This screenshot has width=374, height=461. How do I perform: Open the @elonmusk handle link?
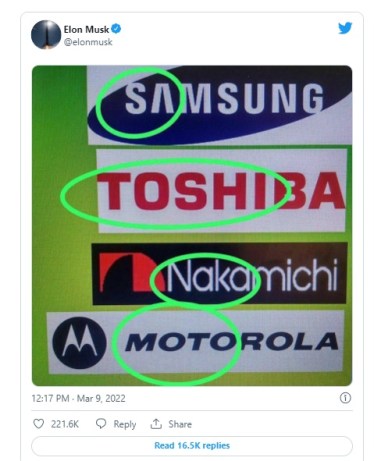pyautogui.click(x=88, y=42)
